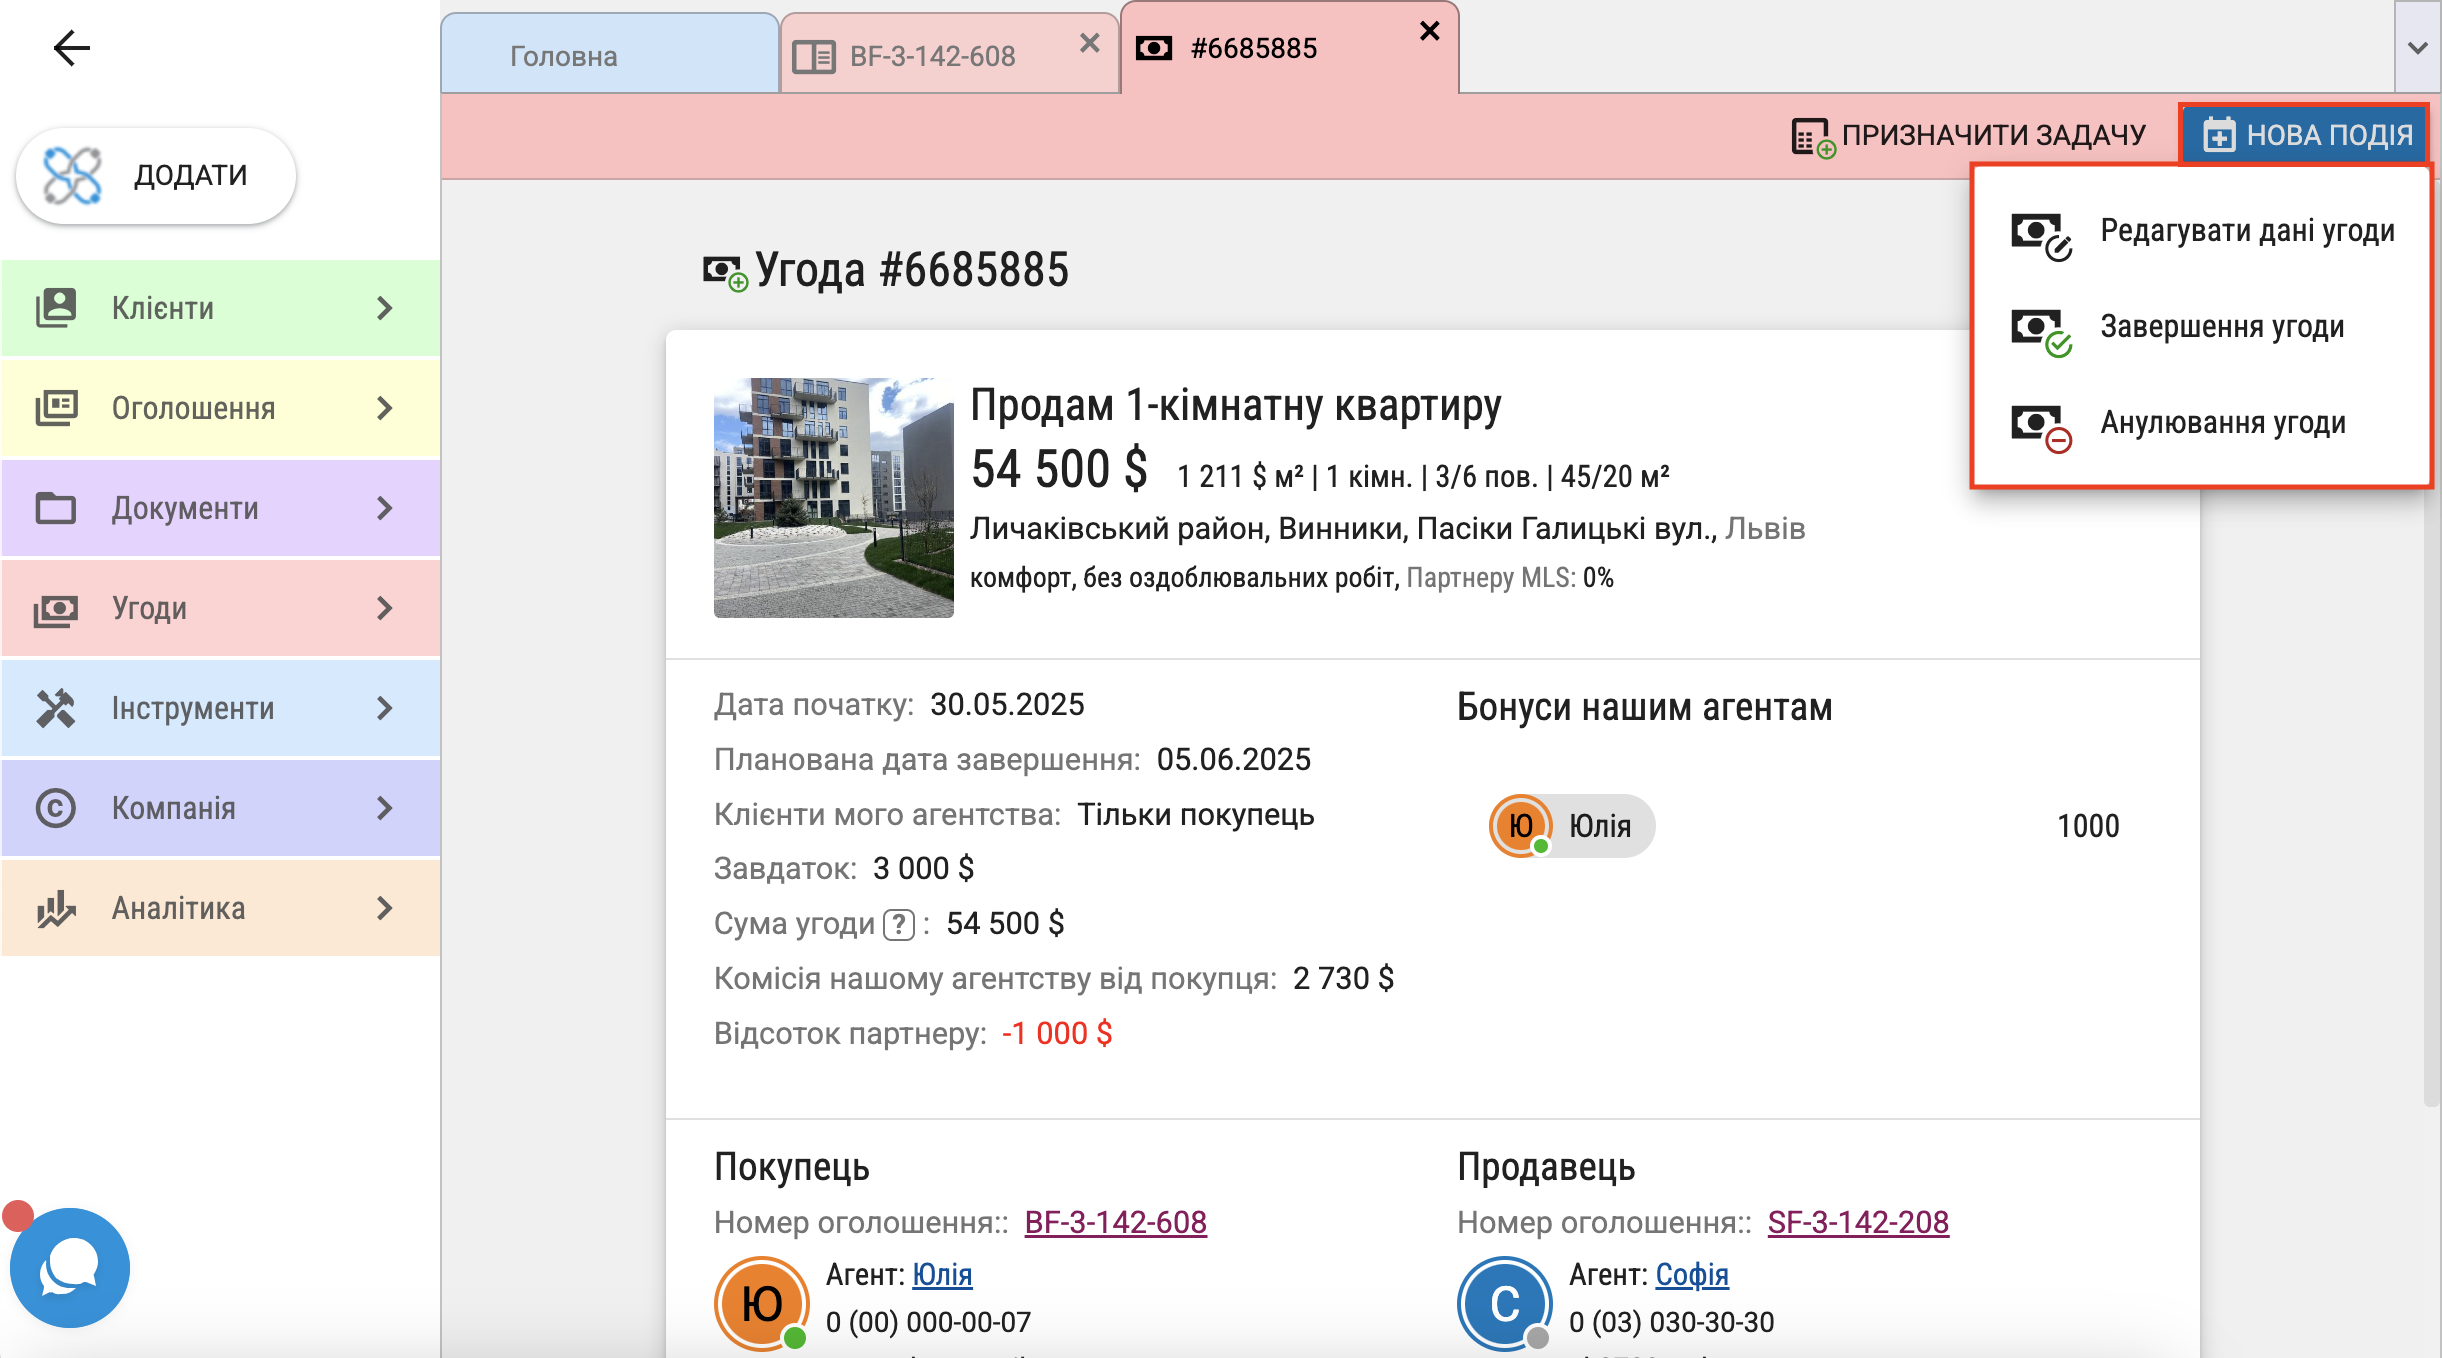The width and height of the screenshot is (2442, 1358).
Task: Click the Аналітика chart icon
Action: click(56, 908)
